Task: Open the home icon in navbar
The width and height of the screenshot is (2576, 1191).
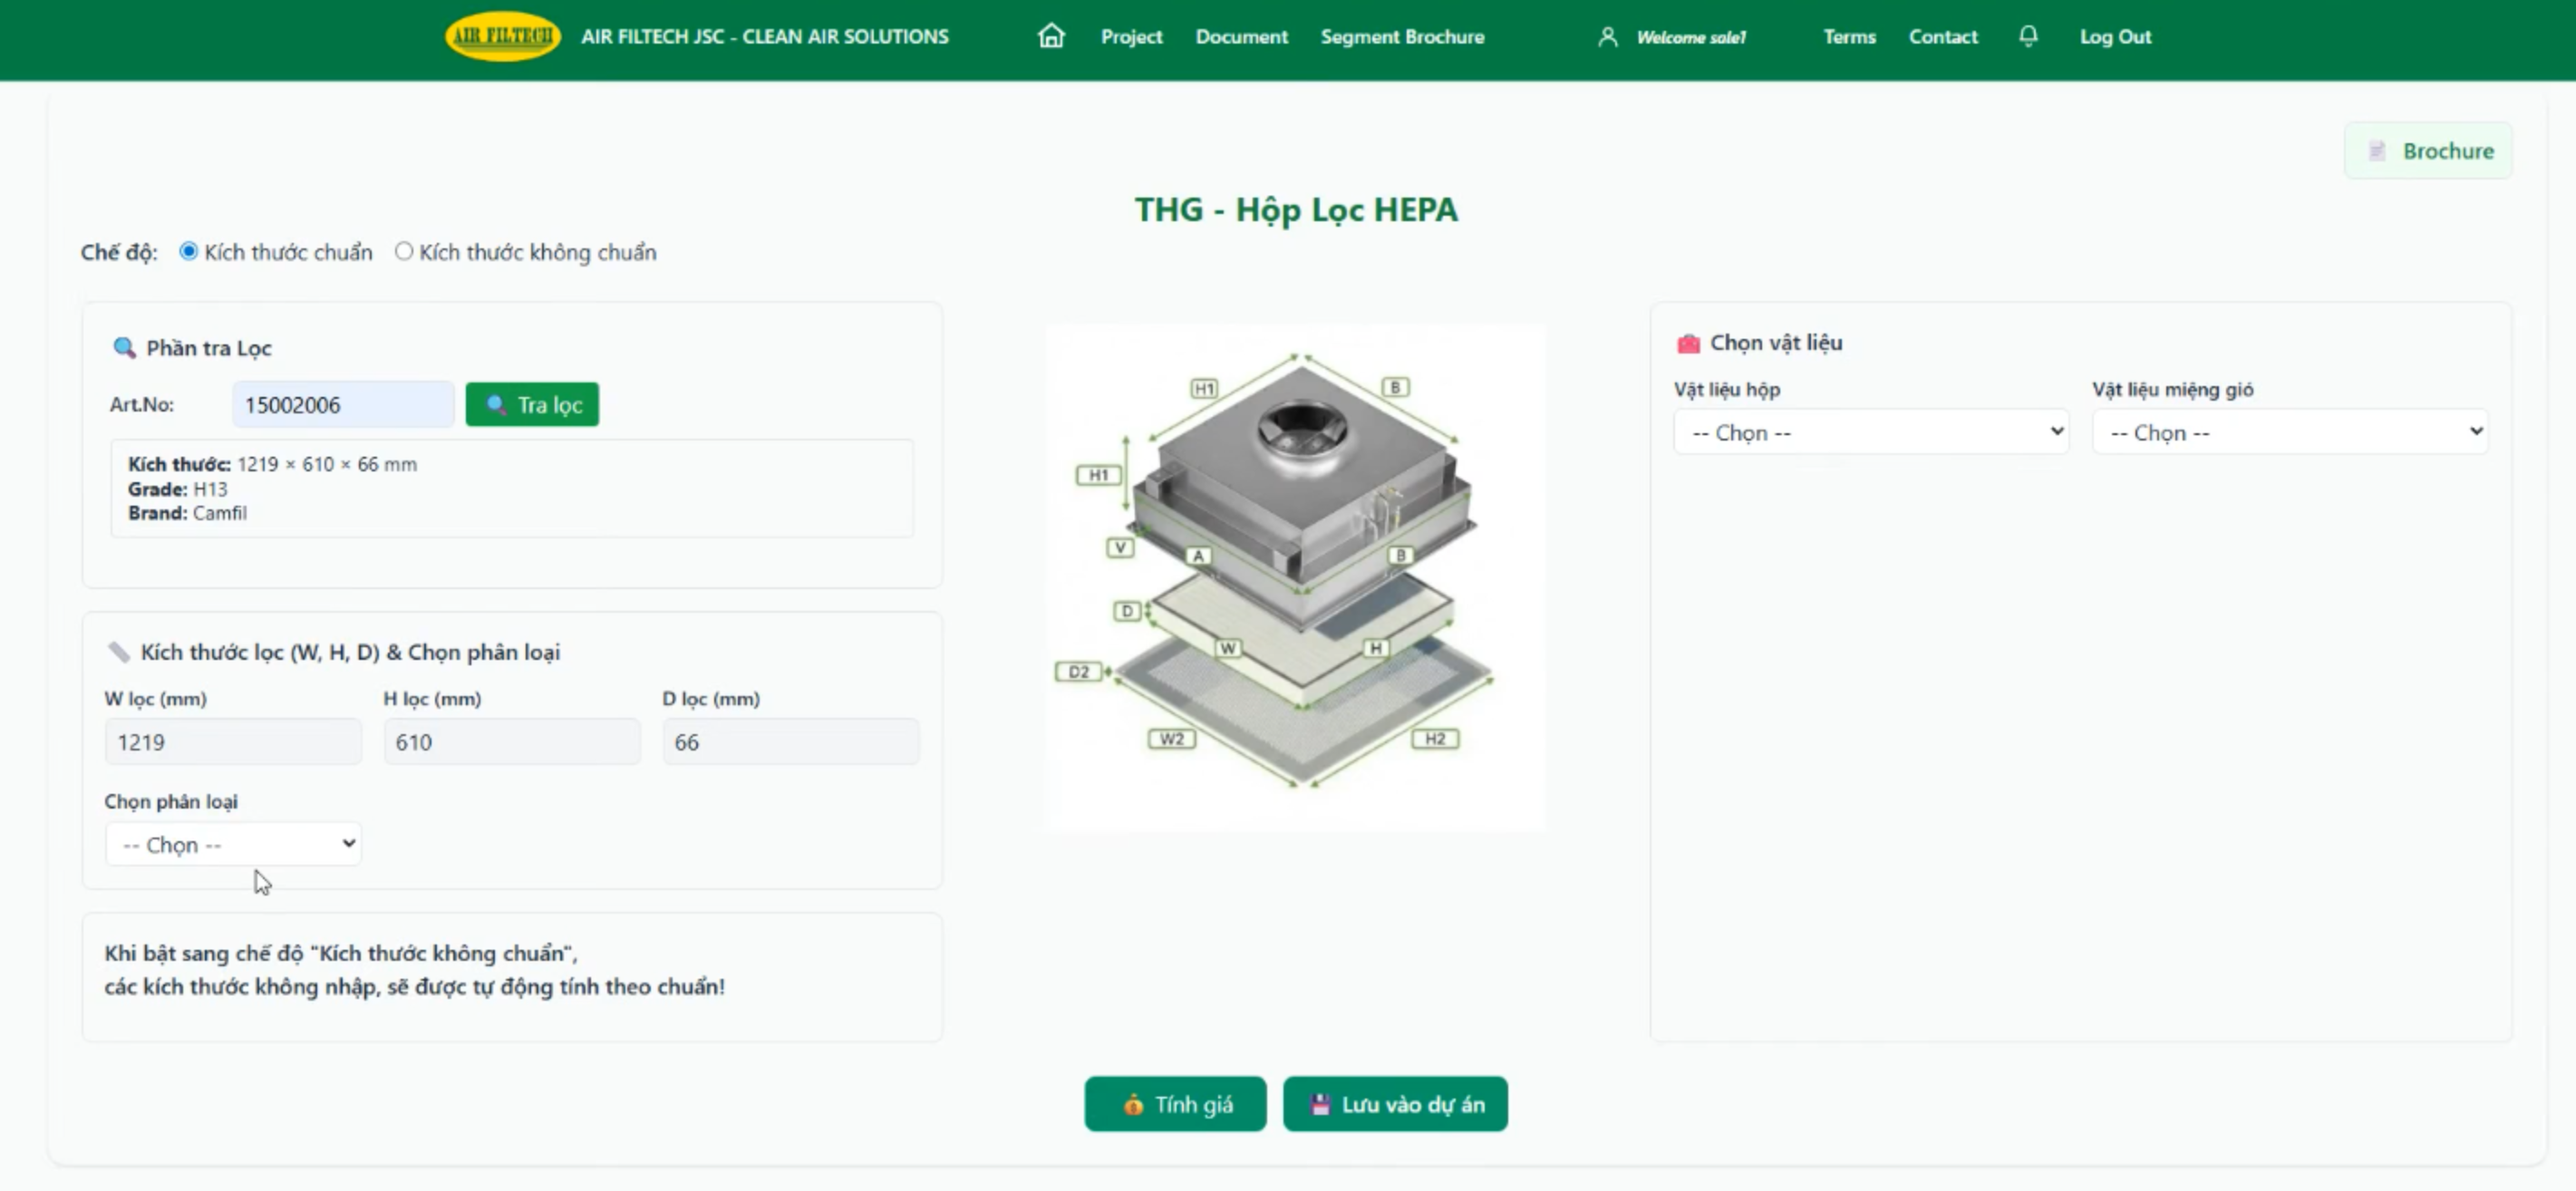Action: [1051, 36]
